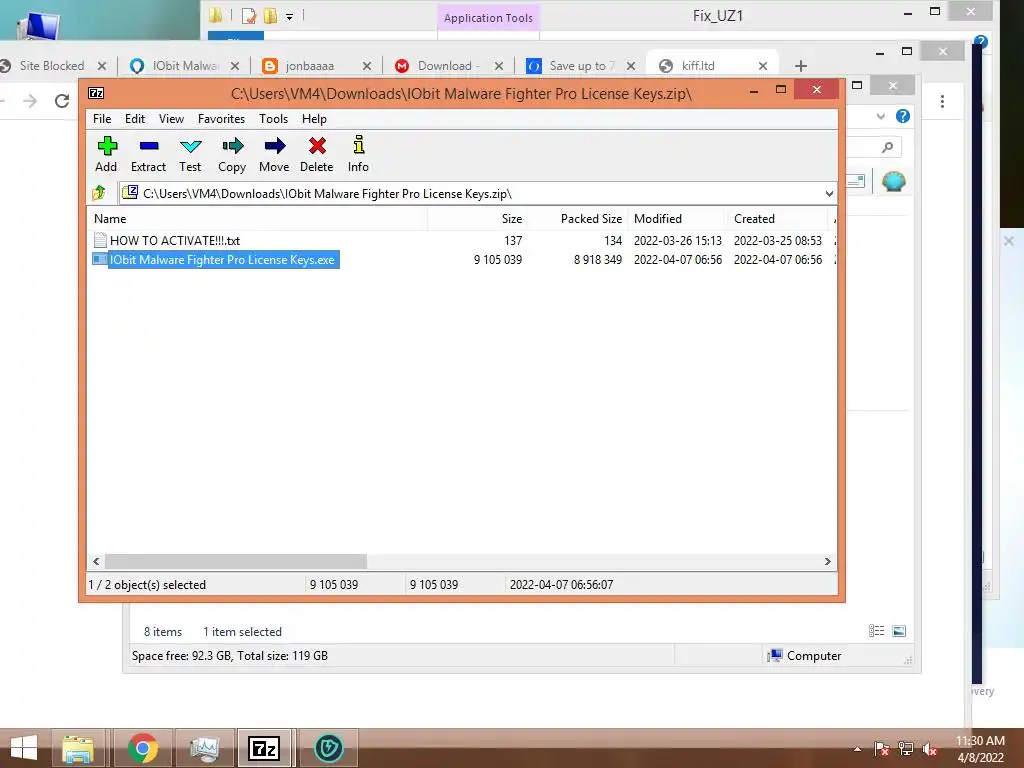Screen dimensions: 1024x768
Task: Switch Explorer to details view icon
Action: (876, 631)
